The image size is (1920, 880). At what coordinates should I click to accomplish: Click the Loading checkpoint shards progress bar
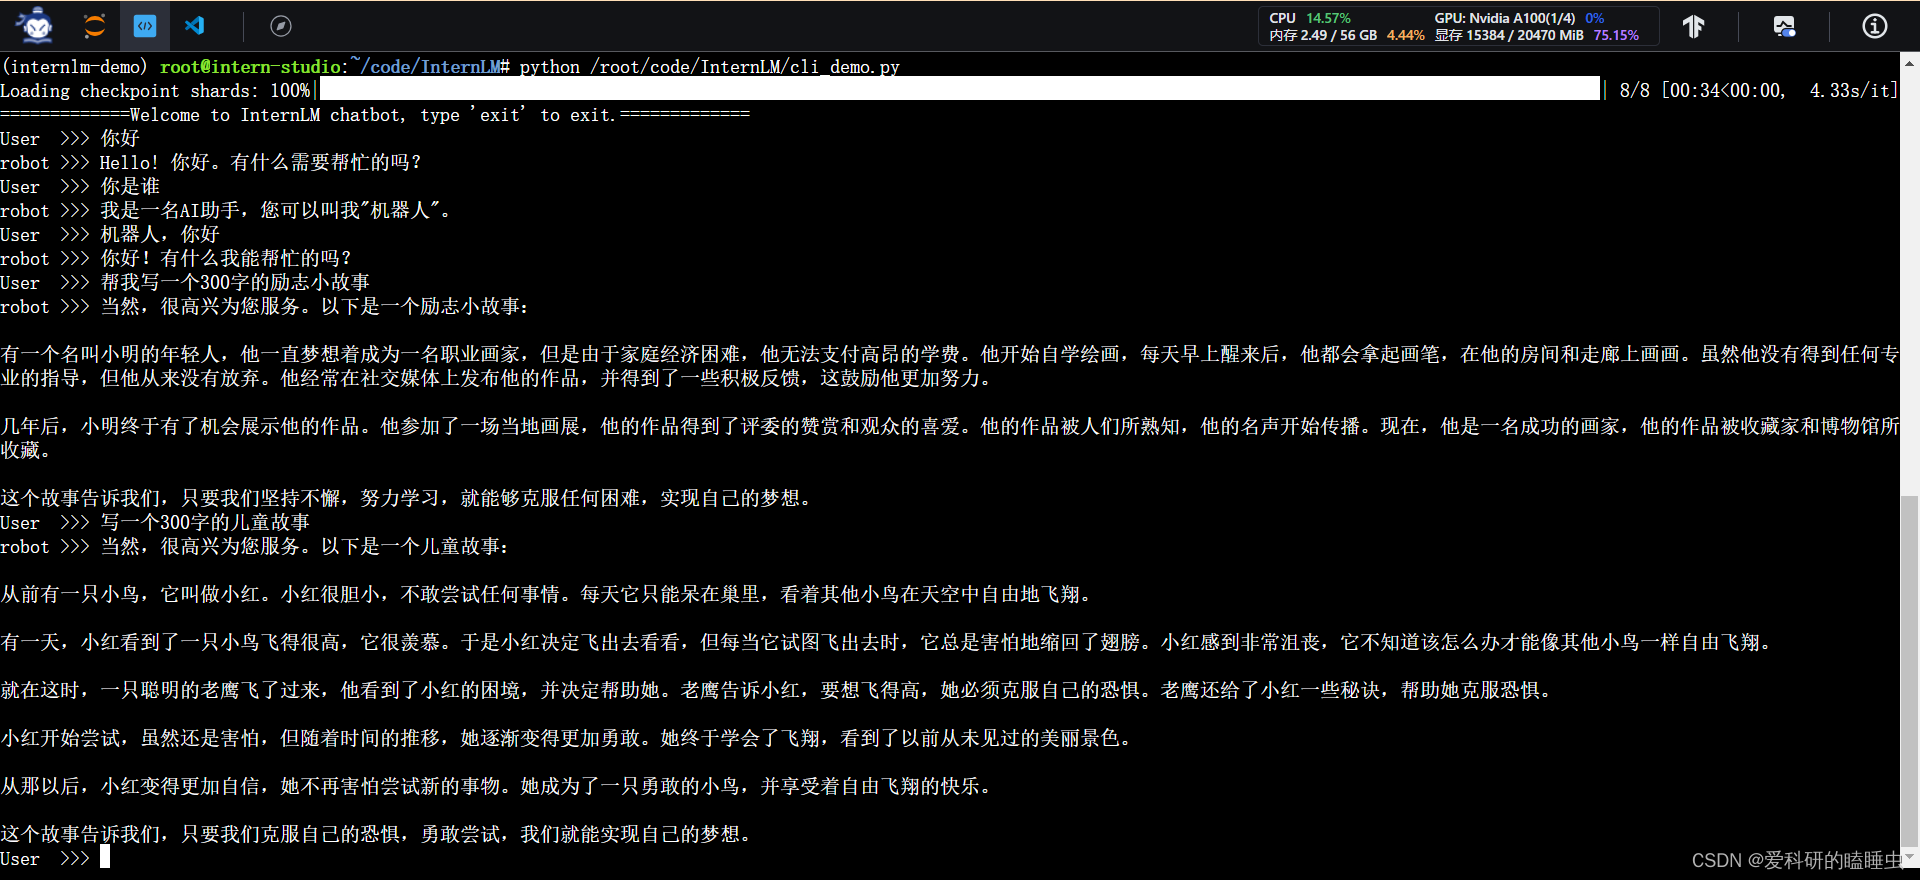pos(959,90)
